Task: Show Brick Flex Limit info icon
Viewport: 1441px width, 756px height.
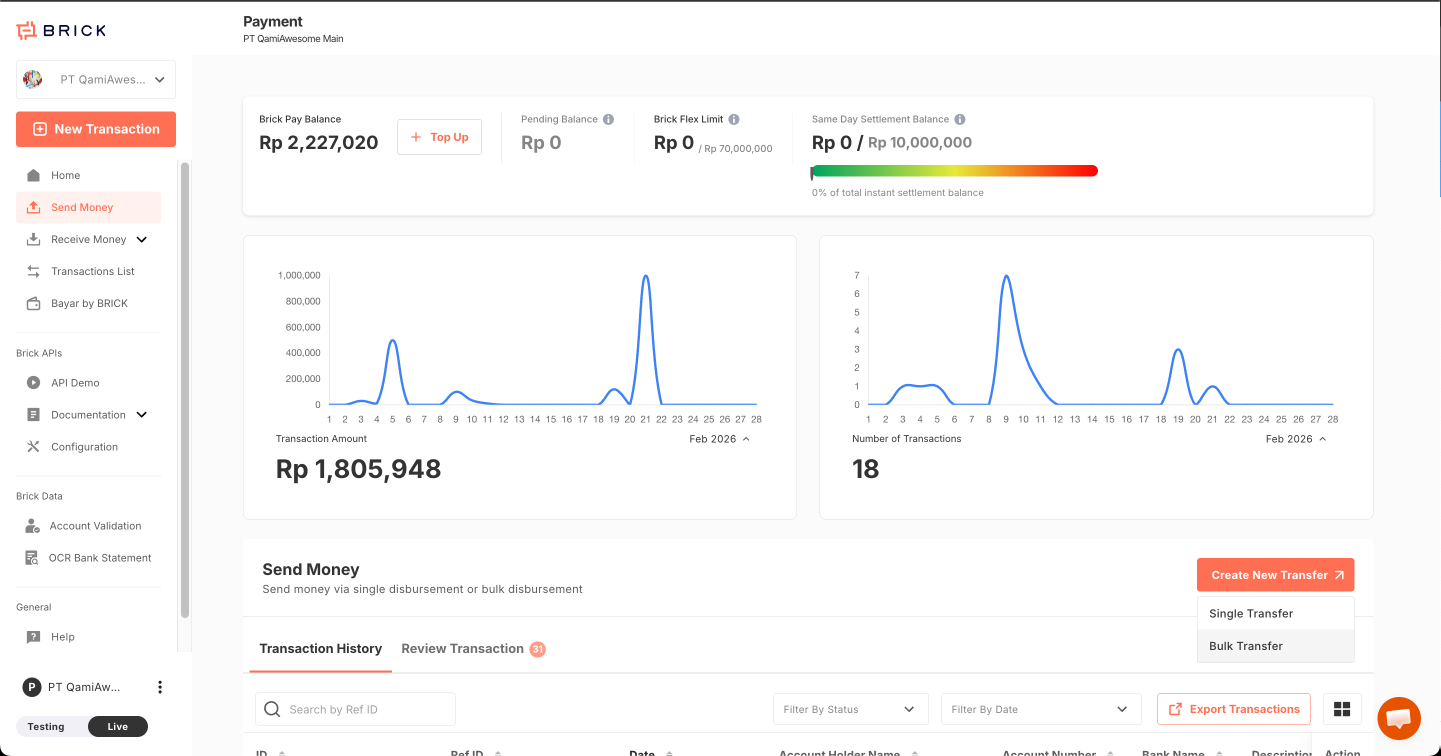Action: 734,119
